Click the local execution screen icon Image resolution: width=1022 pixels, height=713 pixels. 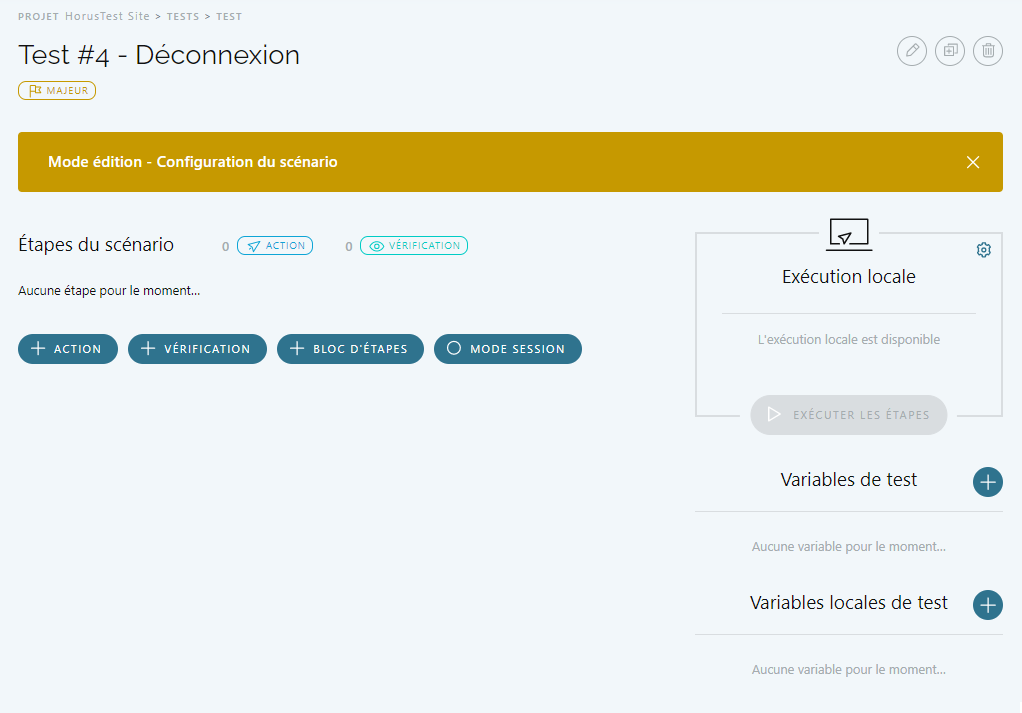click(x=848, y=234)
